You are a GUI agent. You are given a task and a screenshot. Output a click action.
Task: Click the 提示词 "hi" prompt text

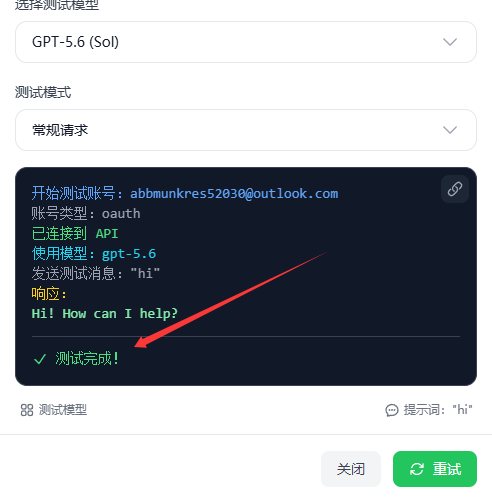pos(438,410)
